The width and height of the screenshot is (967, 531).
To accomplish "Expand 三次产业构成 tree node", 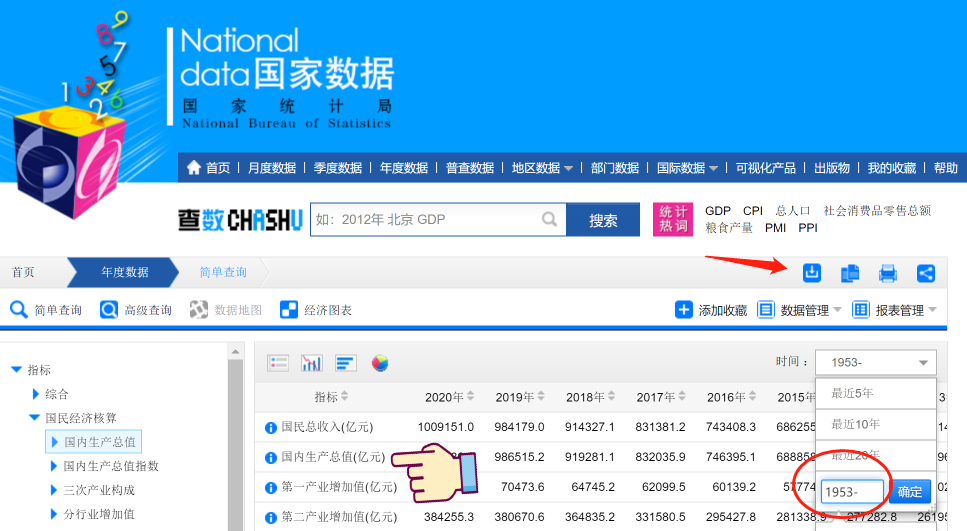I will [54, 490].
